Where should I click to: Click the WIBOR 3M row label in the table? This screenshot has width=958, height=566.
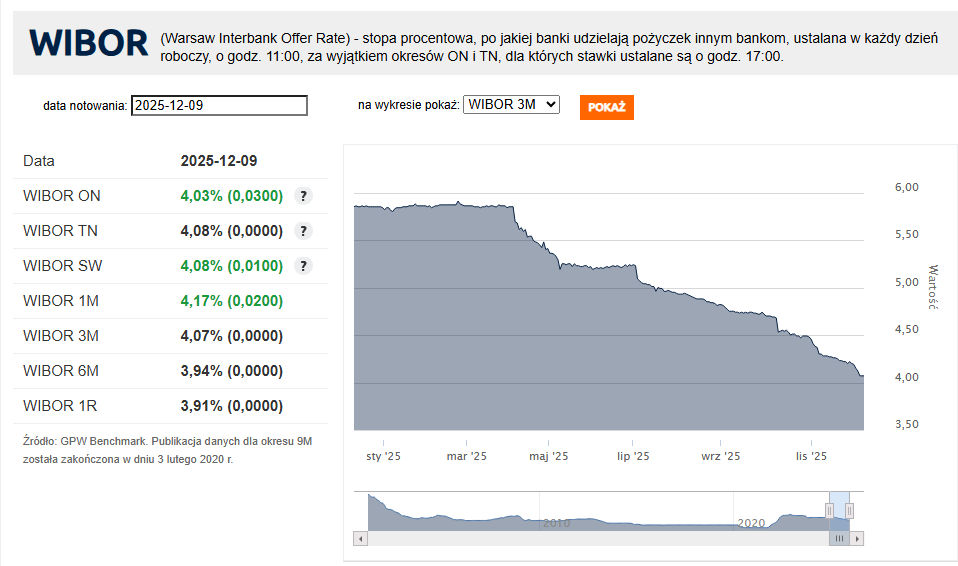[61, 336]
